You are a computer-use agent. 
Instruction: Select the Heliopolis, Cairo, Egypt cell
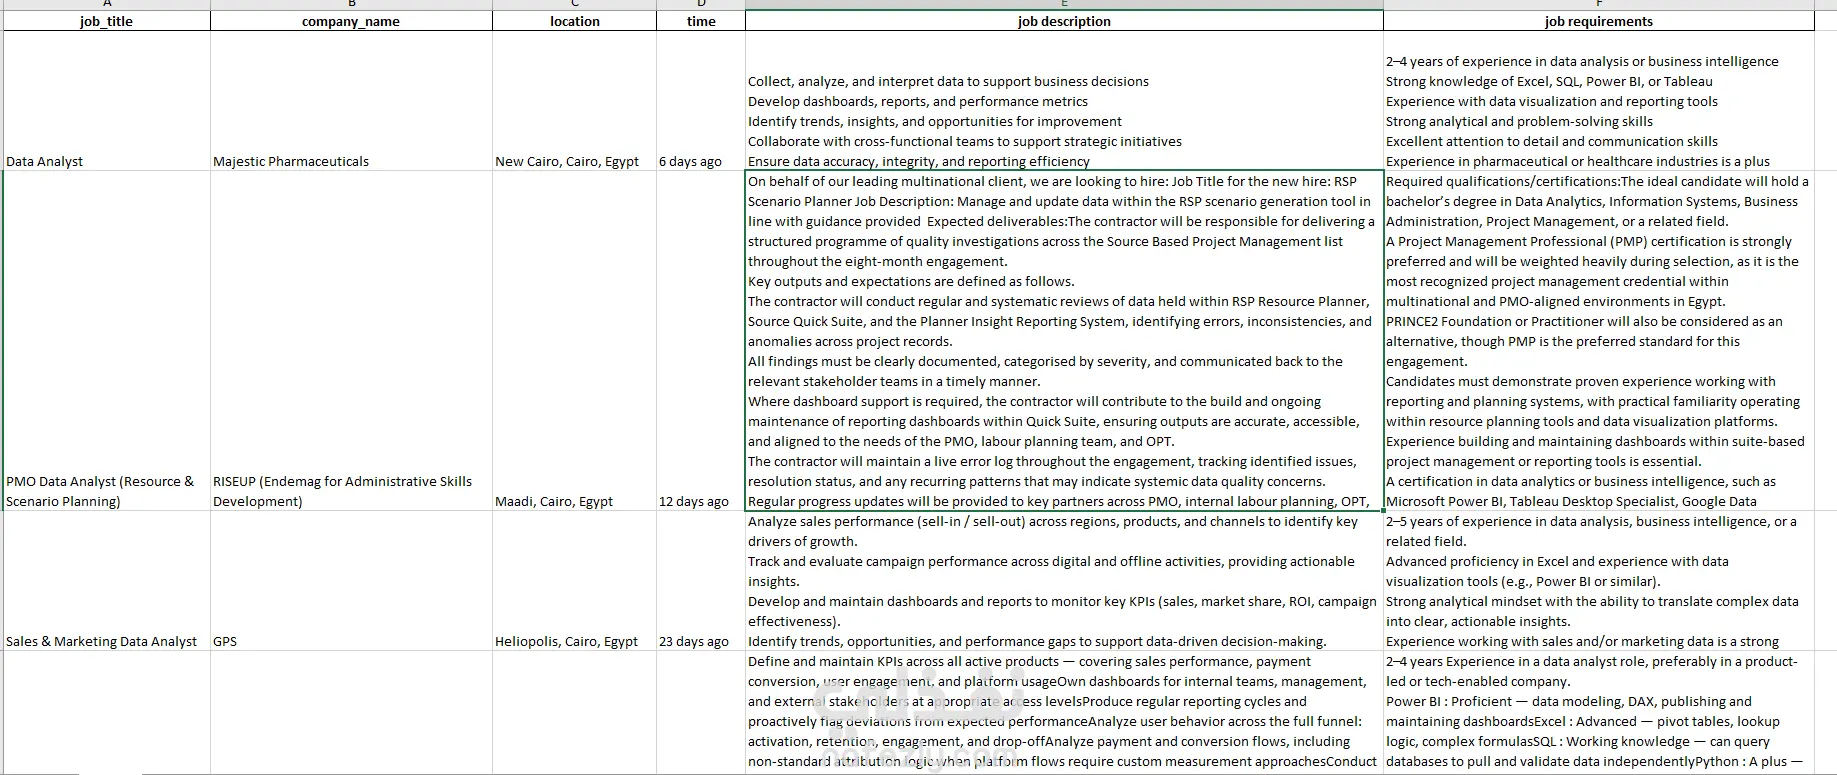[574, 581]
